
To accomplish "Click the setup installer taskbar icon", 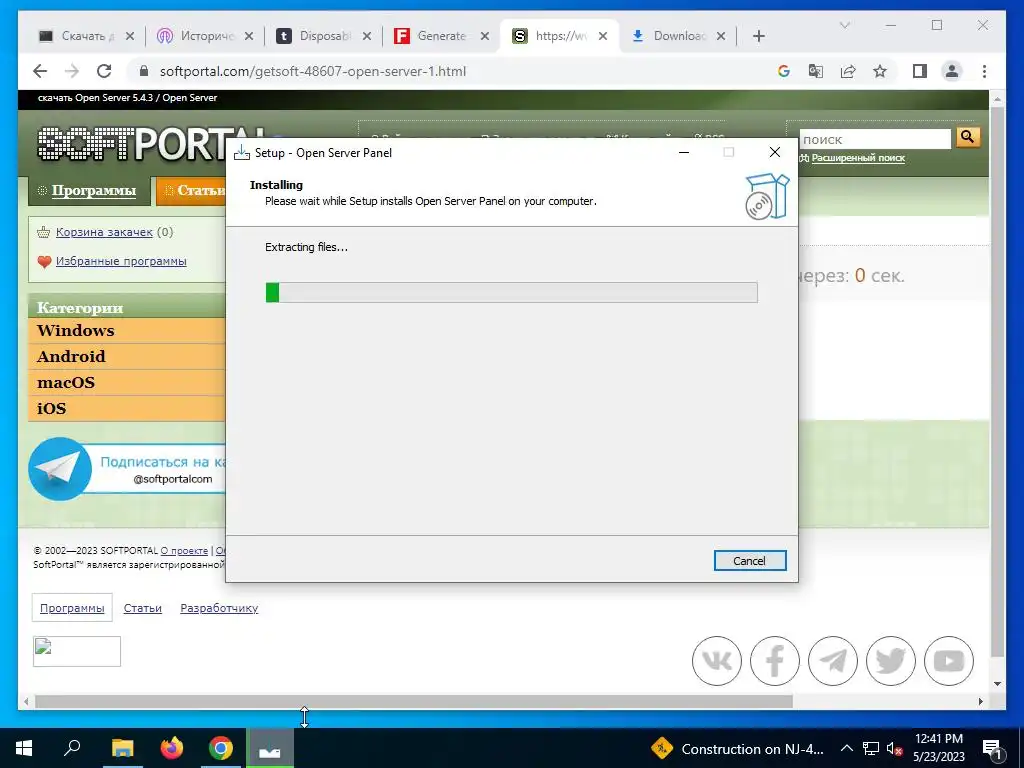I will [x=270, y=748].
